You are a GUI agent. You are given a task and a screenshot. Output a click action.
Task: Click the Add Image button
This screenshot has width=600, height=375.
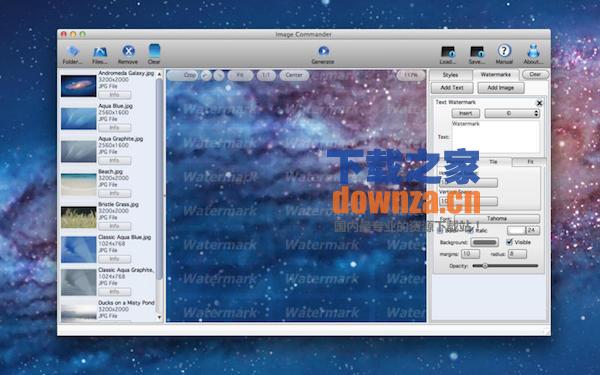coord(501,88)
